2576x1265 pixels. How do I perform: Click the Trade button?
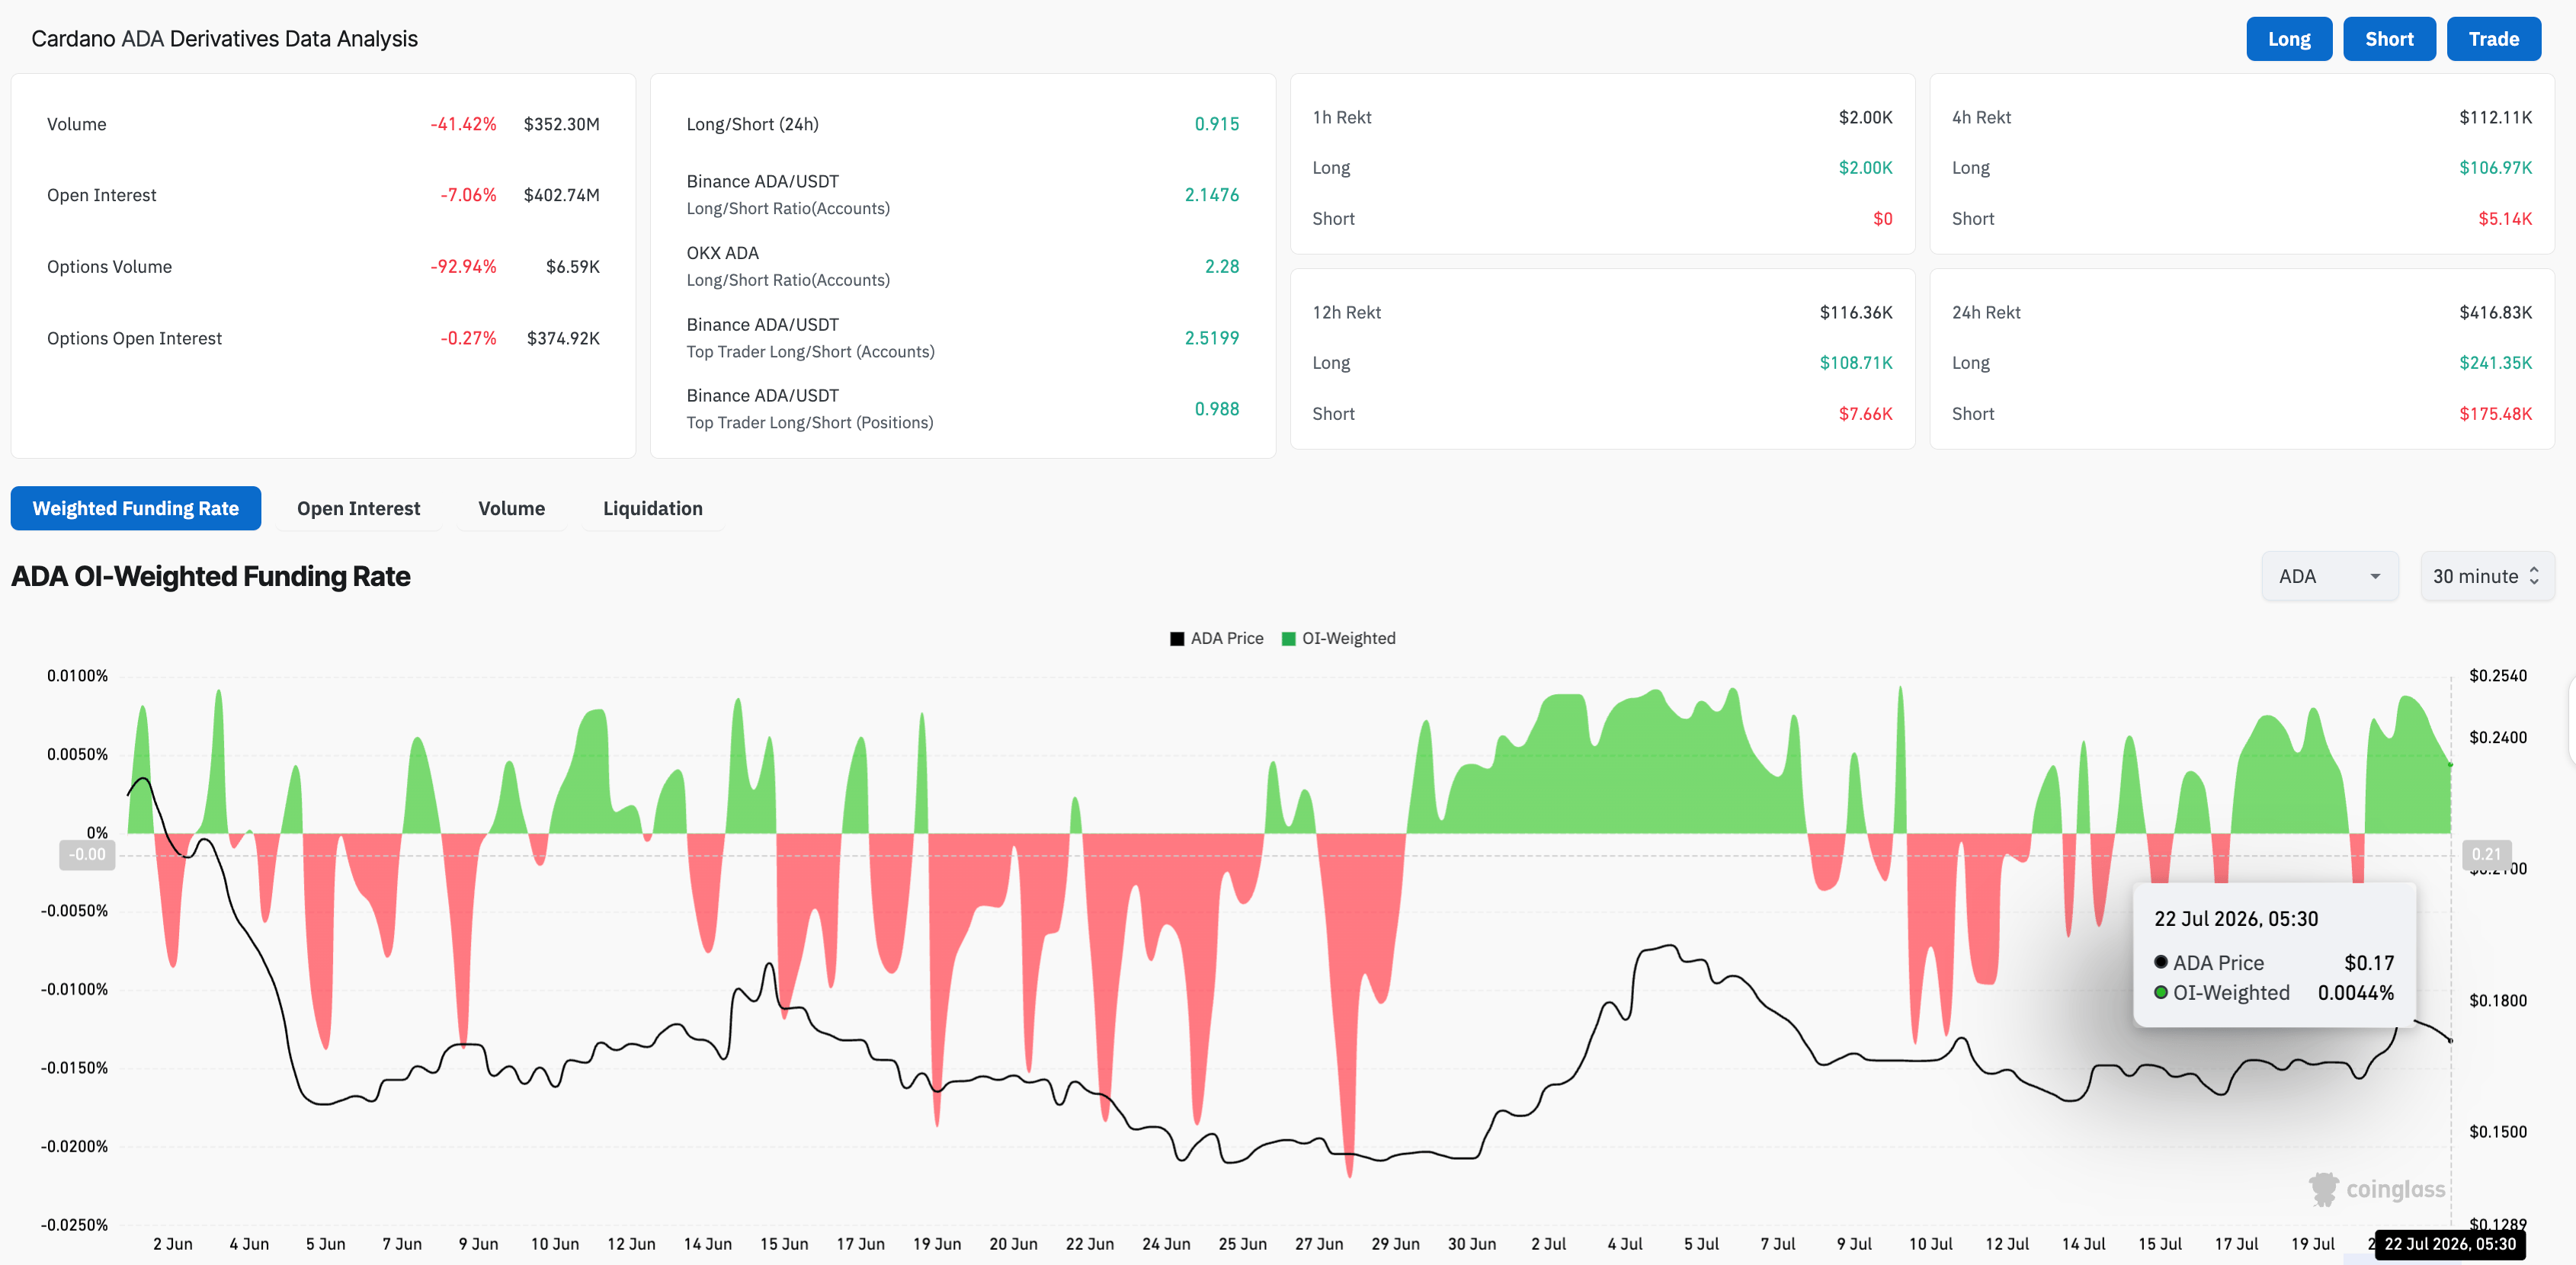click(2493, 39)
